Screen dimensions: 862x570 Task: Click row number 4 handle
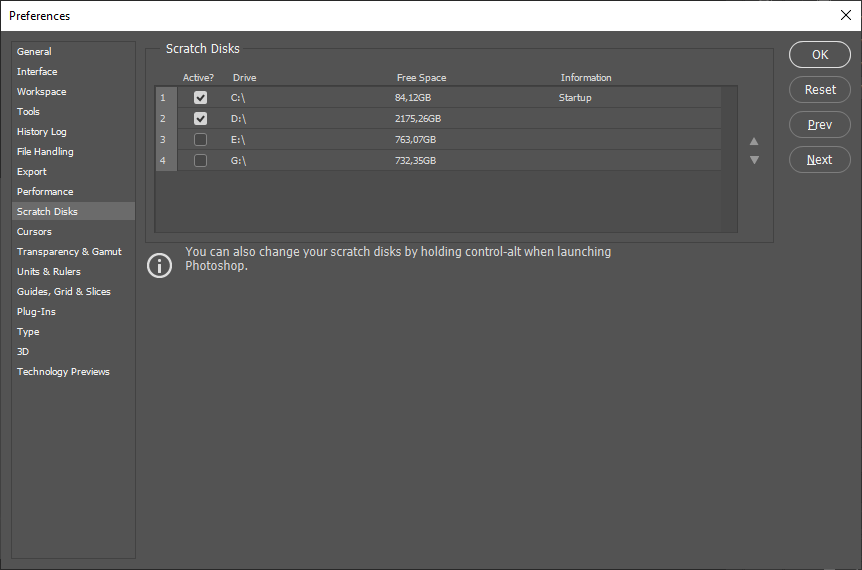click(166, 161)
